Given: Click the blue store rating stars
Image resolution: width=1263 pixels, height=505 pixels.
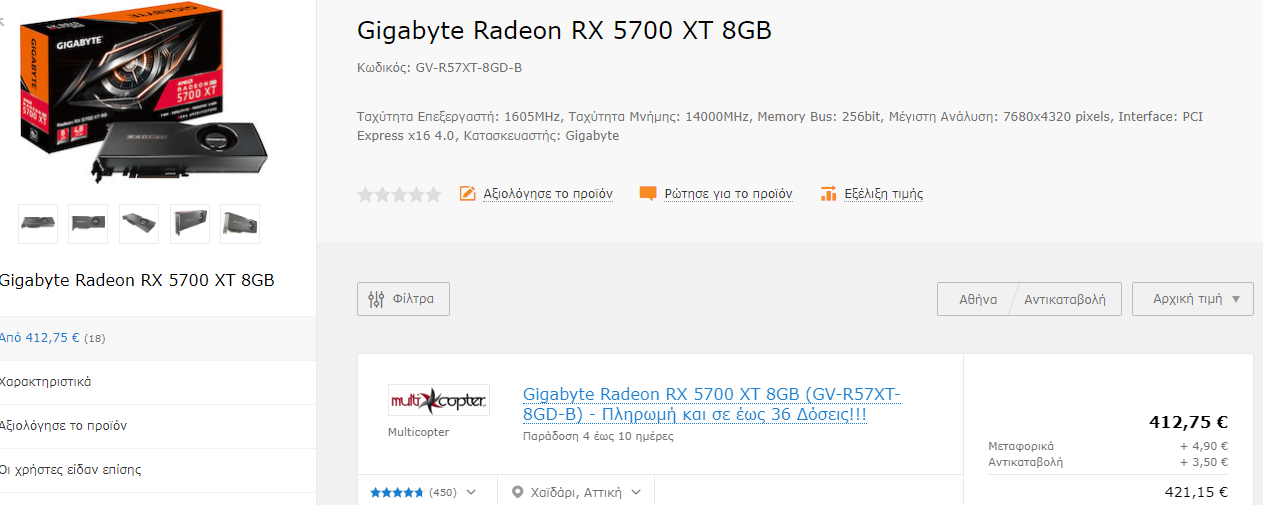Looking at the screenshot, I should (396, 492).
